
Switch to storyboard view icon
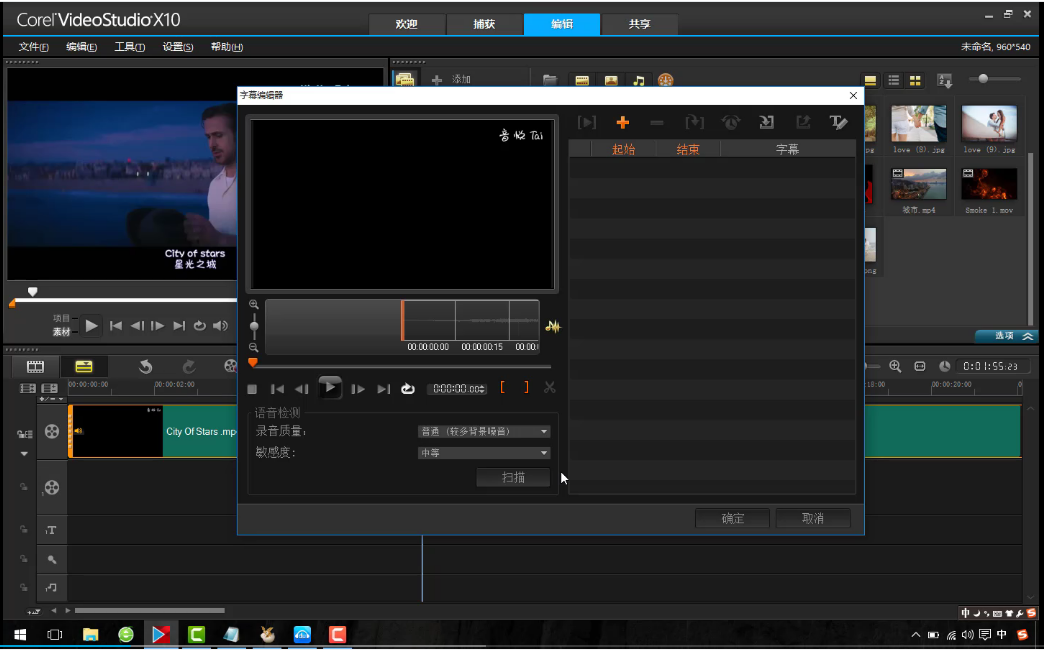(x=35, y=366)
